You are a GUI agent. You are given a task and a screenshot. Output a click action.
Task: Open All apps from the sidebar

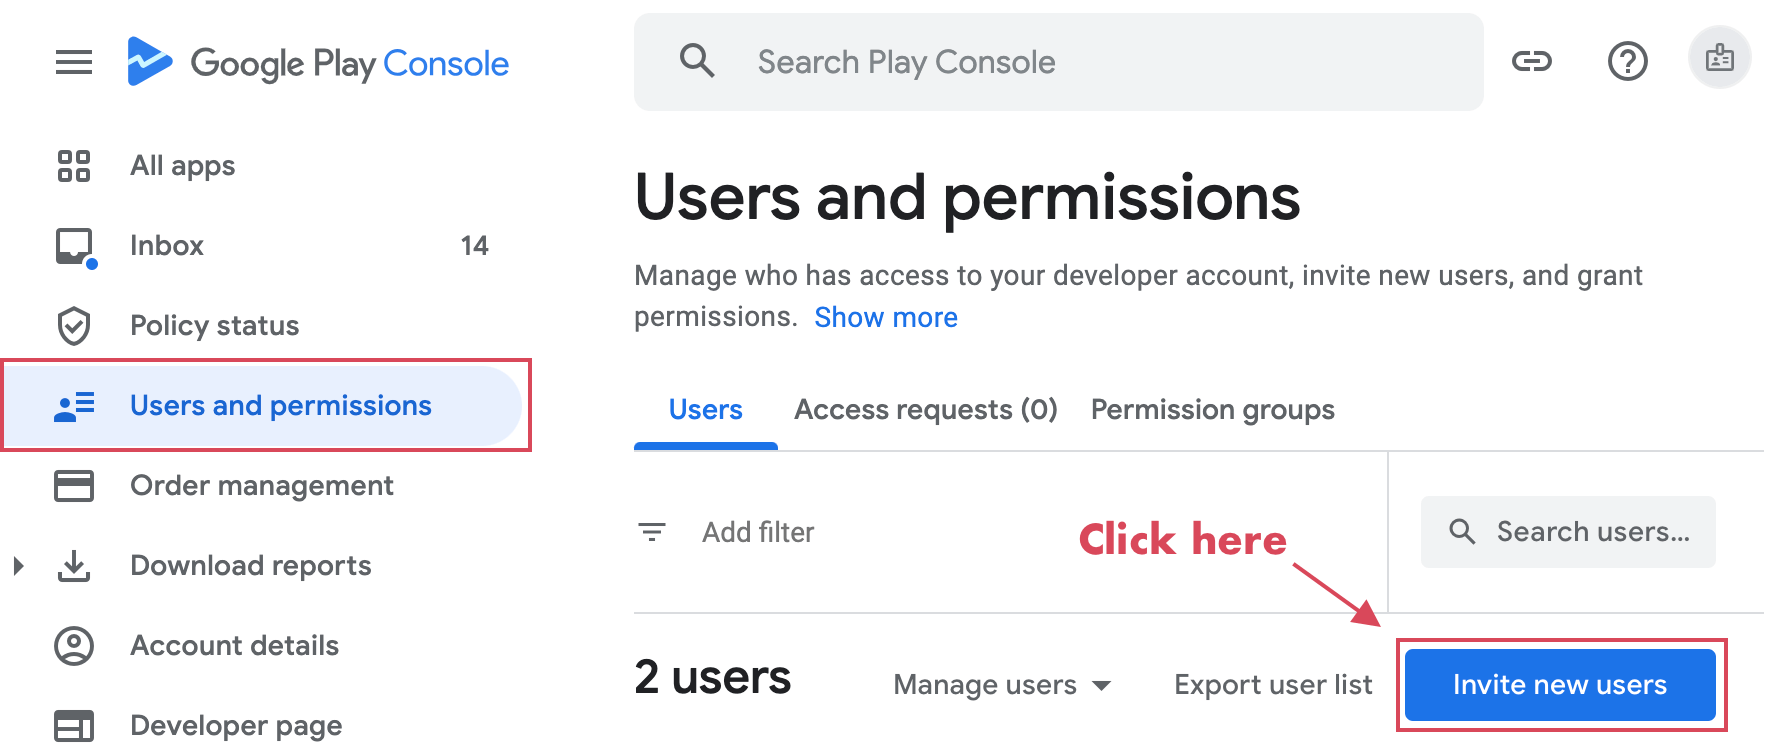[x=182, y=166]
